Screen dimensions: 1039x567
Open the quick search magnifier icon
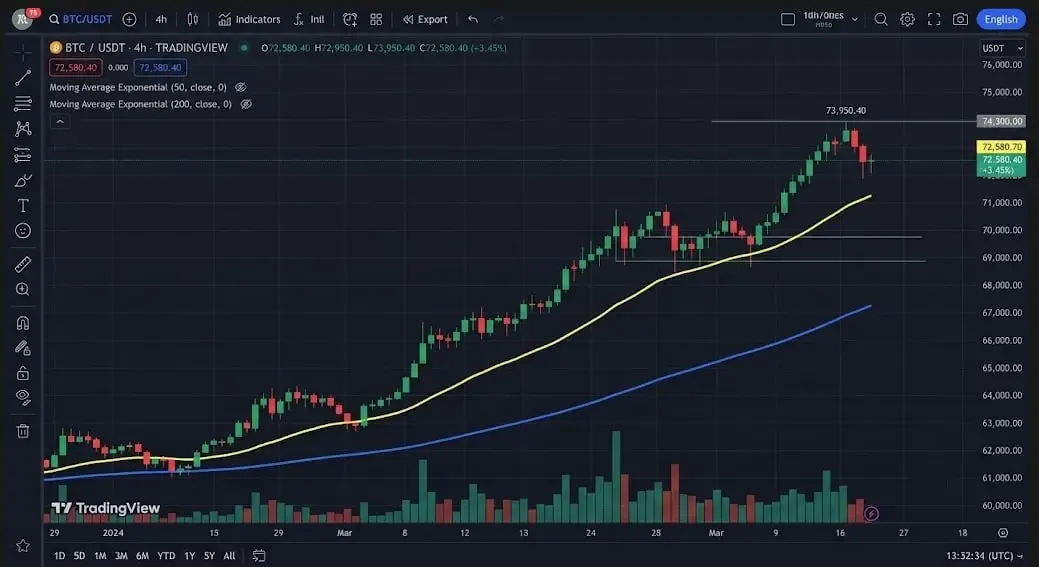tap(881, 19)
